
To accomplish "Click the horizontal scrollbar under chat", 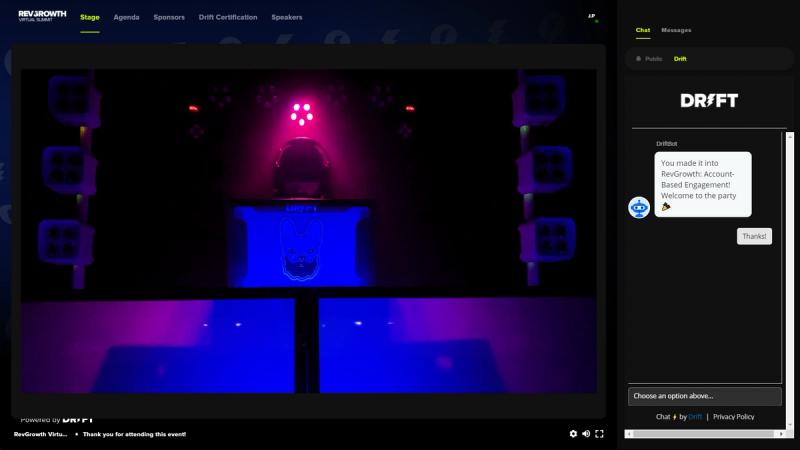I will [704, 434].
